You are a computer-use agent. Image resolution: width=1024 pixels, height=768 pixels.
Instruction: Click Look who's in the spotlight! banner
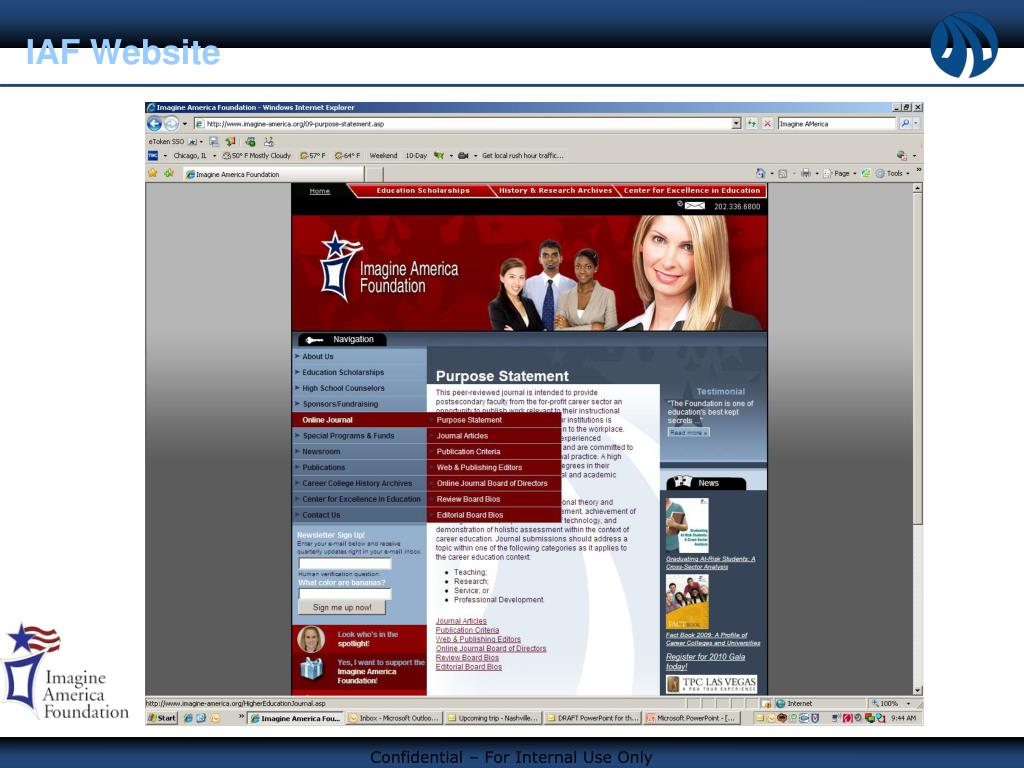359,639
